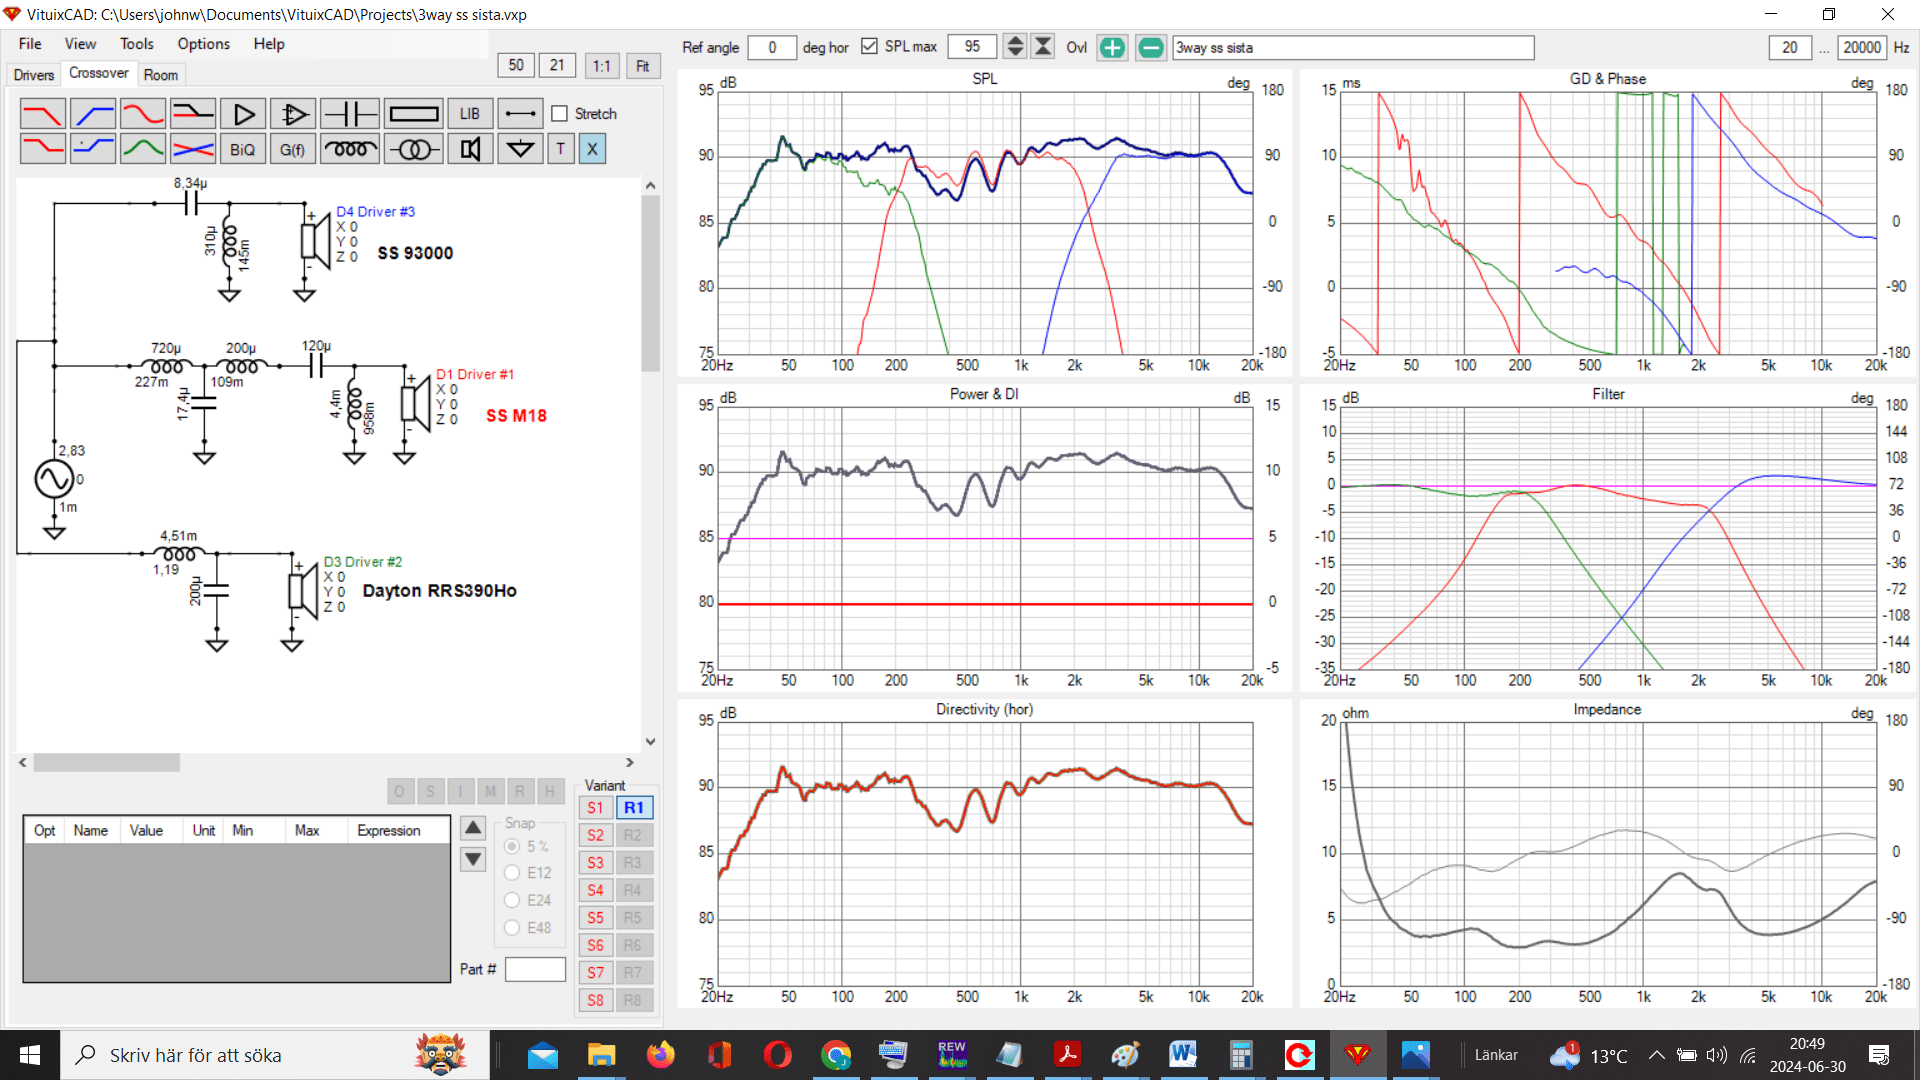Image resolution: width=1920 pixels, height=1080 pixels.
Task: Click the vertical schematic scrollbar thumb
Action: point(650,283)
